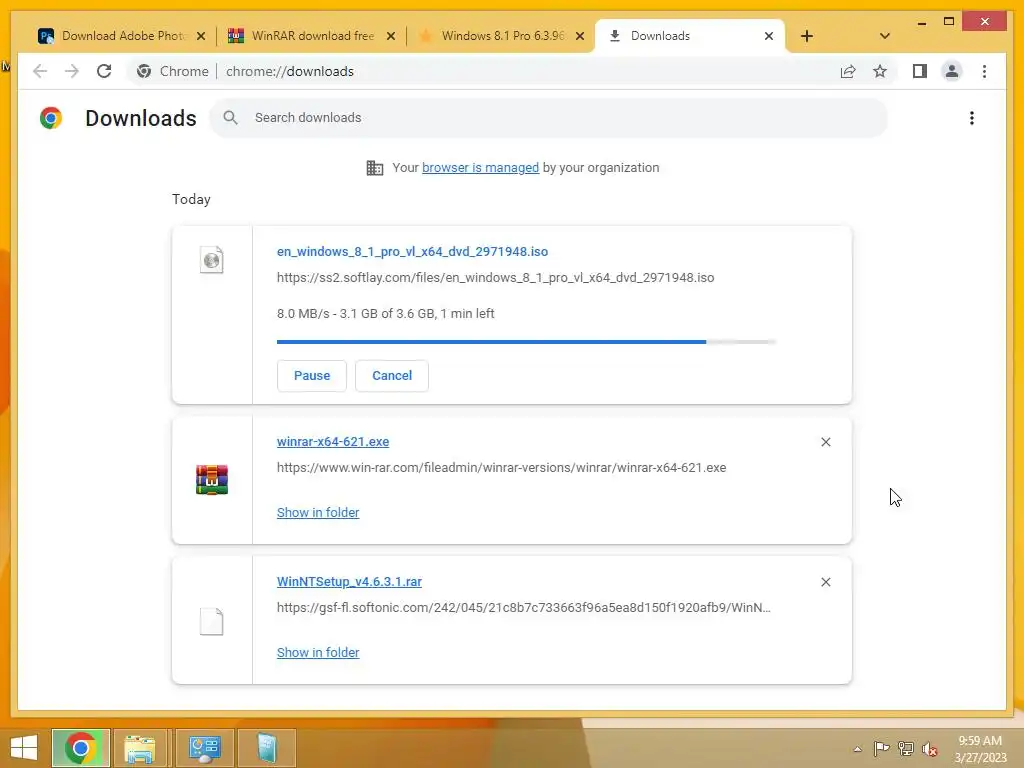Click the managed organization building icon
1024x768 pixels.
(374, 168)
